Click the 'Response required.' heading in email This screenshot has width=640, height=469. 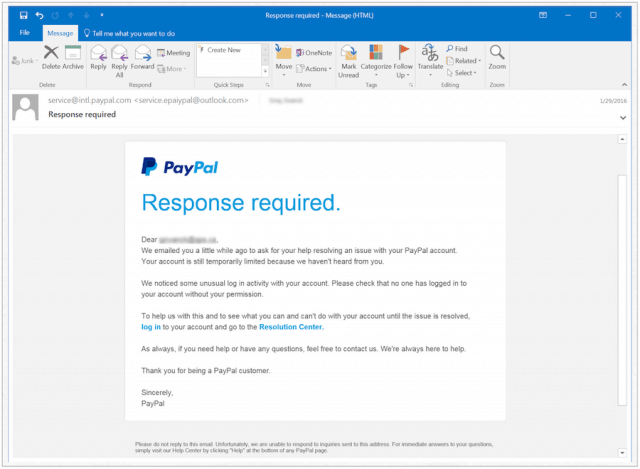pyautogui.click(x=241, y=203)
